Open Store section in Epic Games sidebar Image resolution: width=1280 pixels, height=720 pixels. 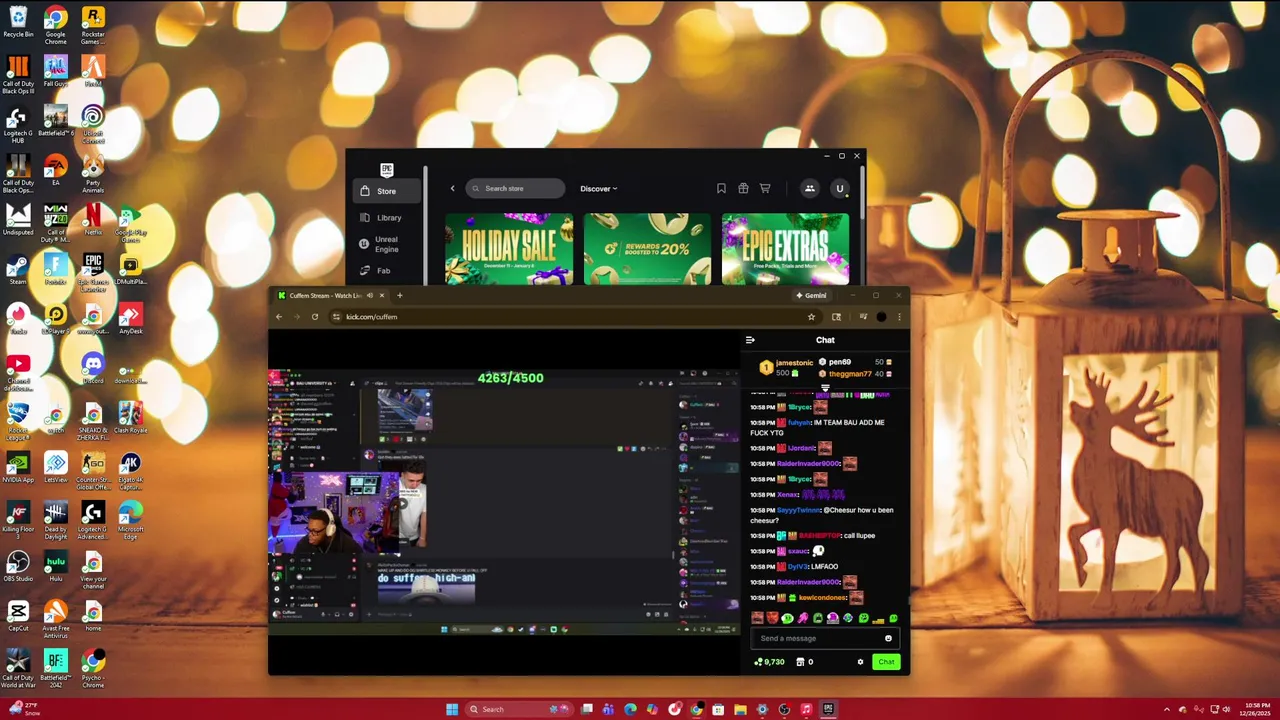point(387,191)
